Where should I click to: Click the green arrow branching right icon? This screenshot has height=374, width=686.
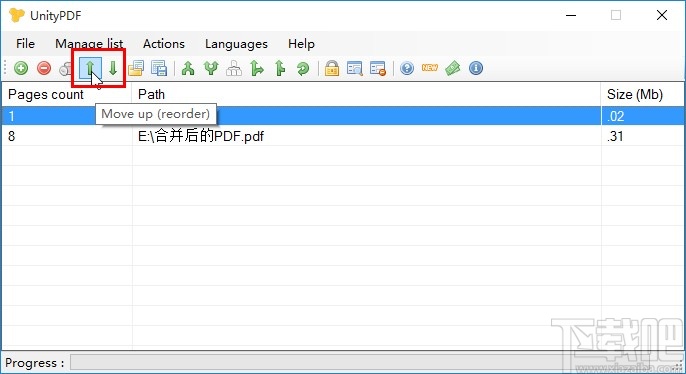(257, 68)
